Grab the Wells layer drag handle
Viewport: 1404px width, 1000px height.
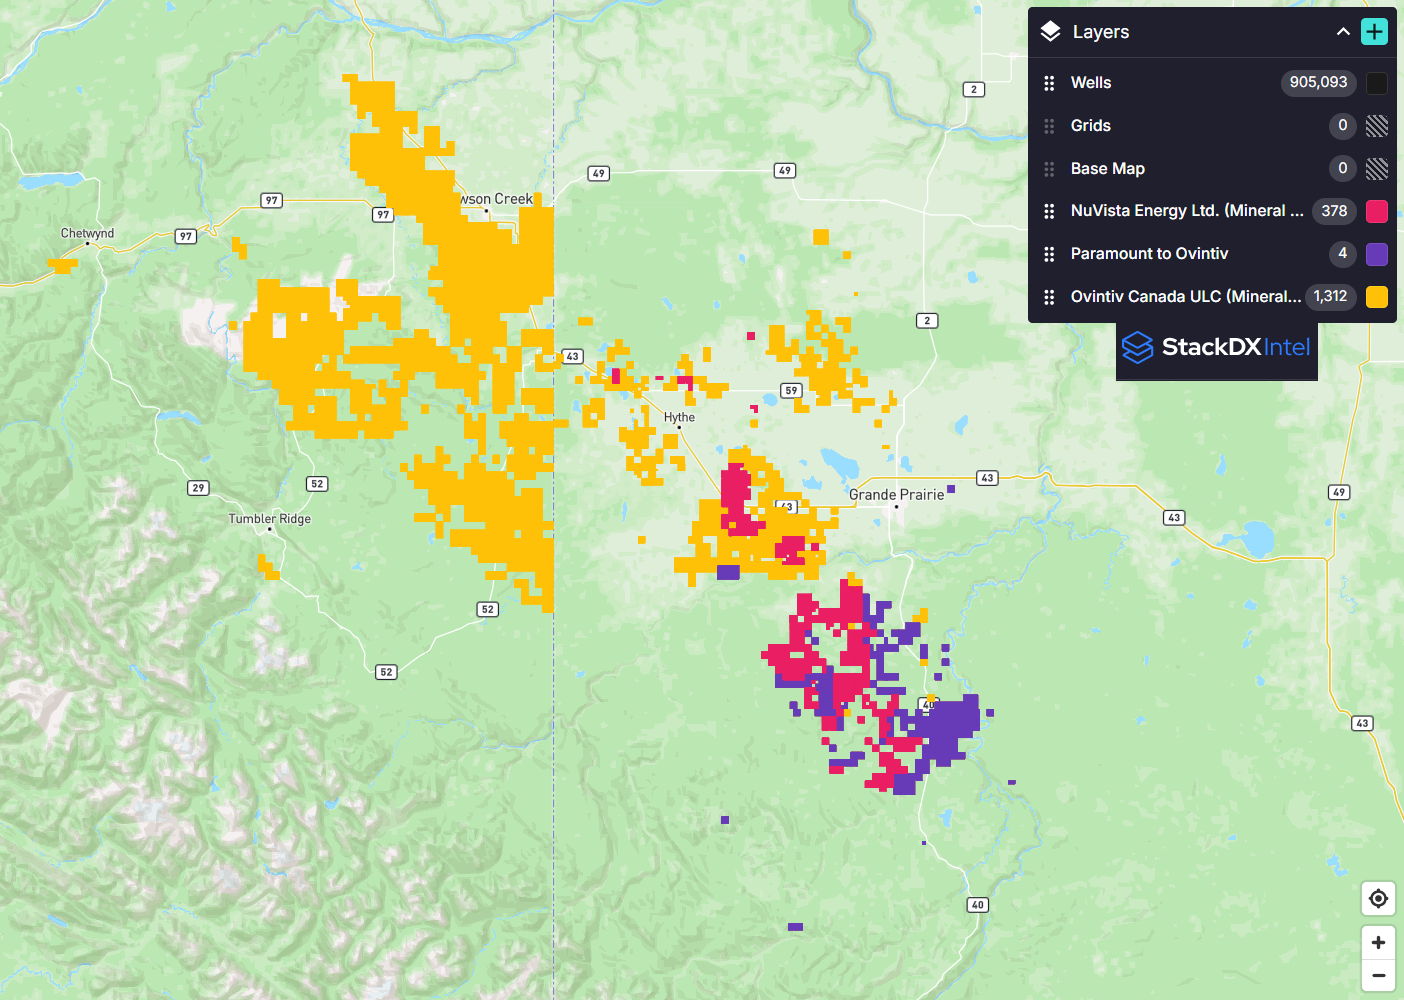(x=1049, y=83)
